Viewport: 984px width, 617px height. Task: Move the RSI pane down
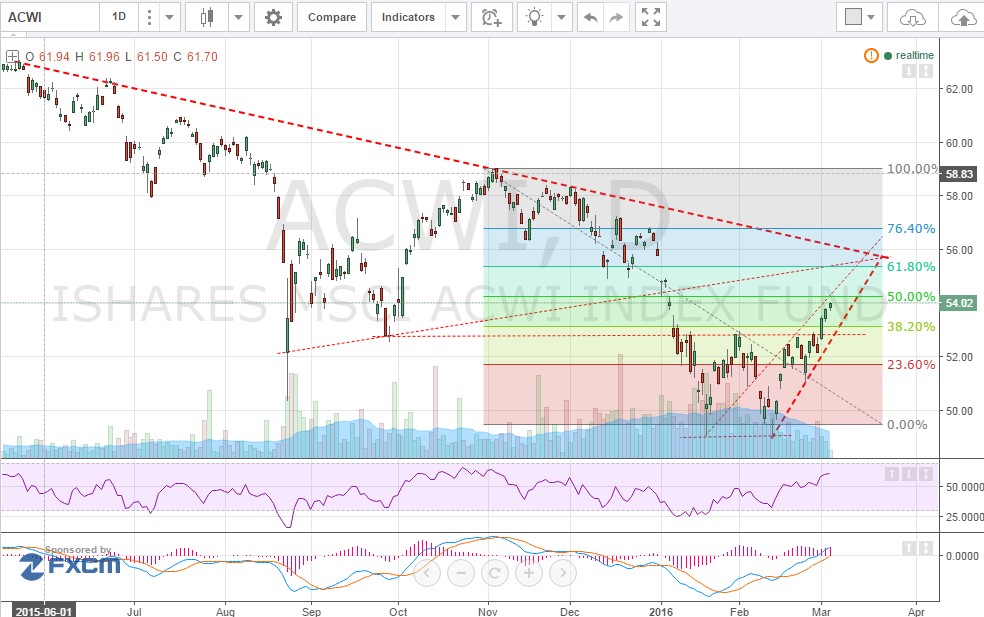coord(909,474)
